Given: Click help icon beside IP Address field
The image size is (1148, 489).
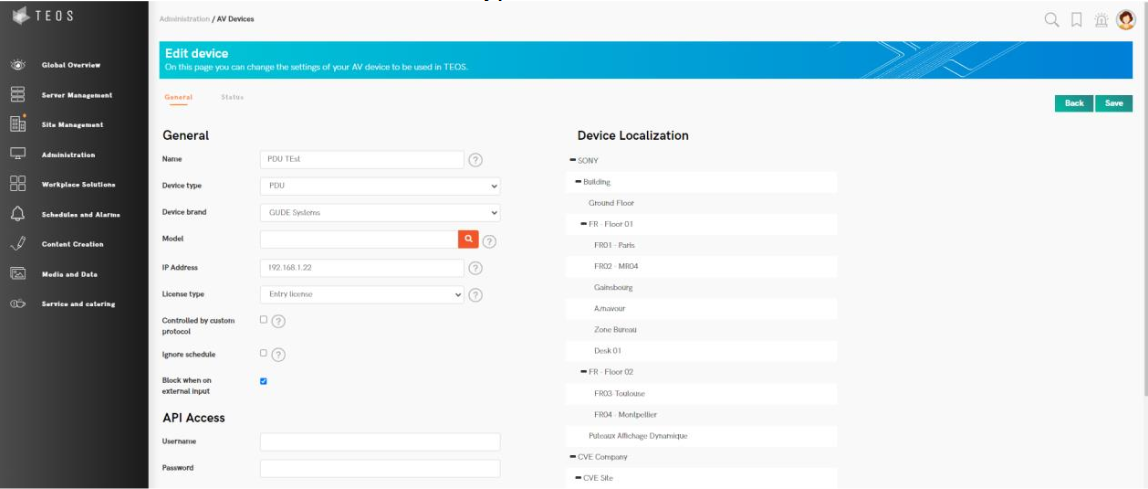Looking at the screenshot, I should [x=476, y=268].
